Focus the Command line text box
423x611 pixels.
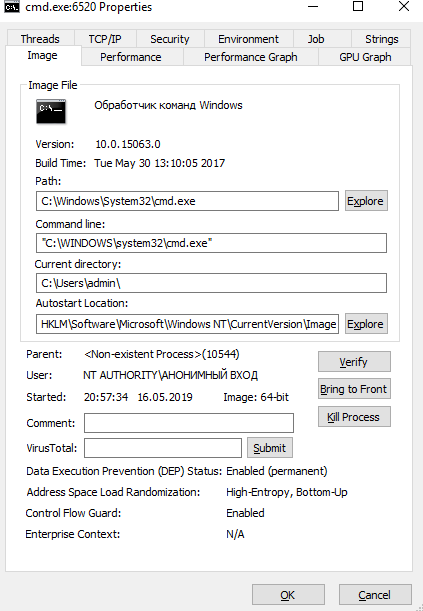(x=212, y=243)
